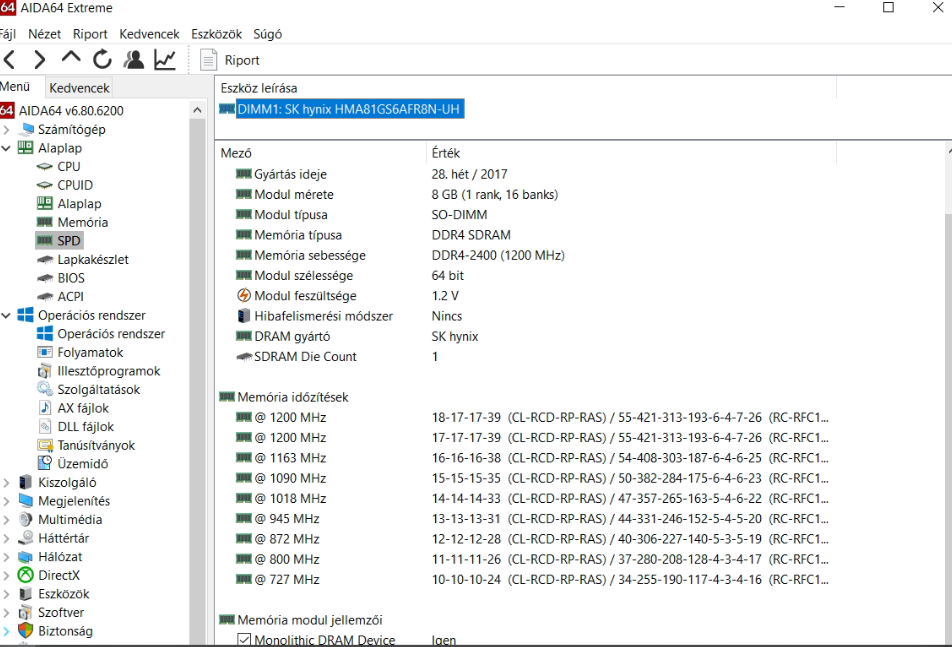Collapse the Alaplap tree node
The width and height of the screenshot is (952, 647).
(x=7, y=148)
